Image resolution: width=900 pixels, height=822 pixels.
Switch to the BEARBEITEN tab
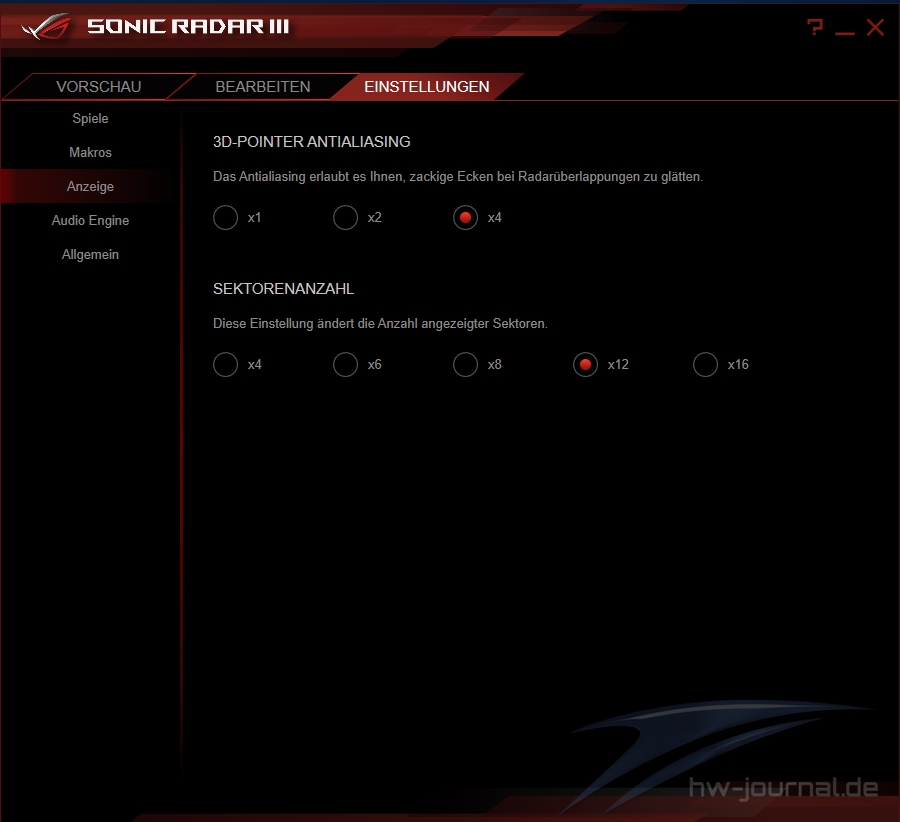click(262, 87)
